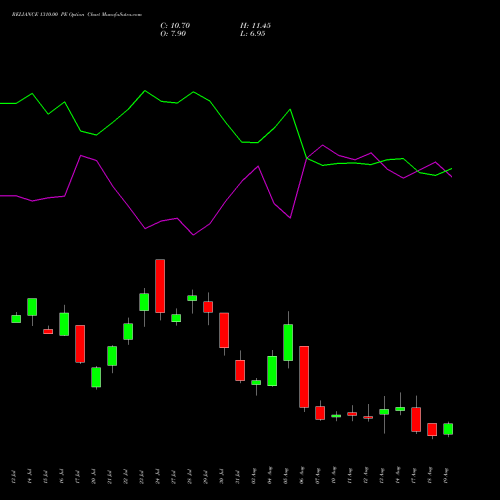Click the 24 Jul date label

(x=158, y=477)
